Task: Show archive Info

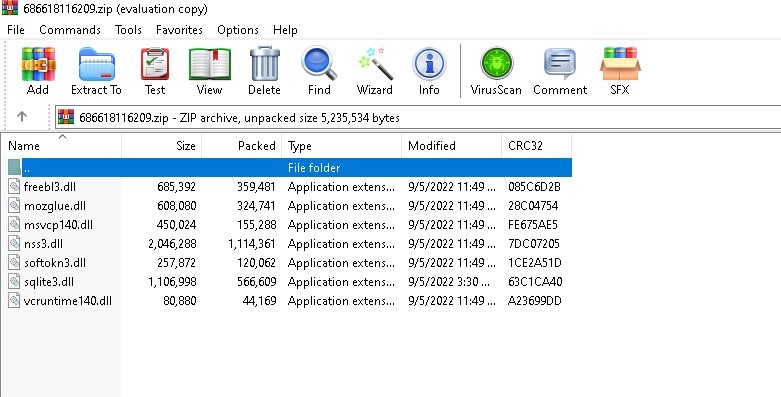Action: tap(429, 64)
